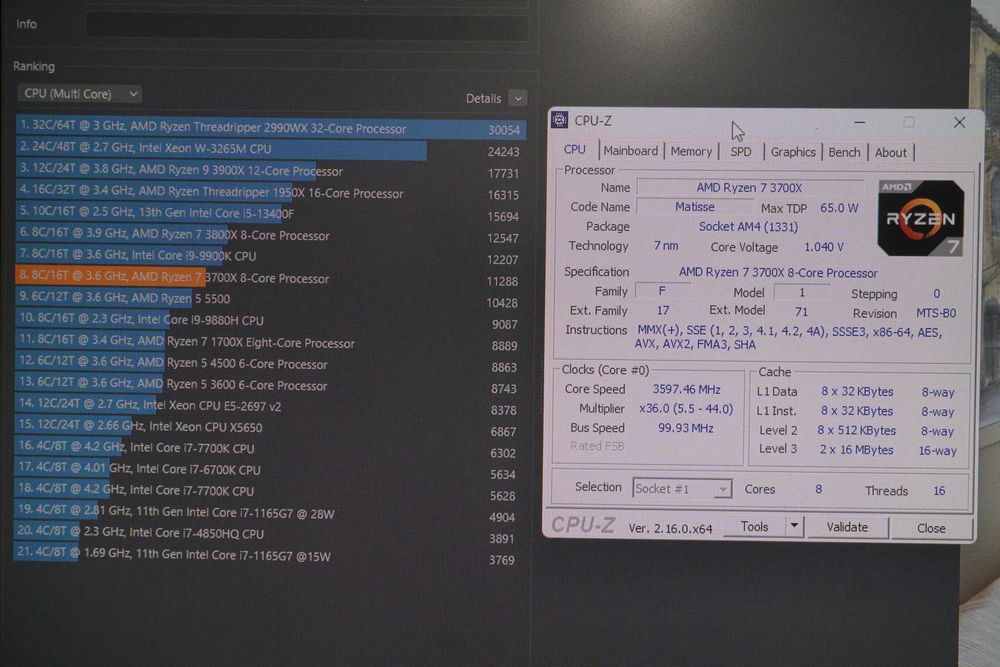This screenshot has height=667, width=1000.
Task: Open the Bench tab
Action: coord(844,152)
